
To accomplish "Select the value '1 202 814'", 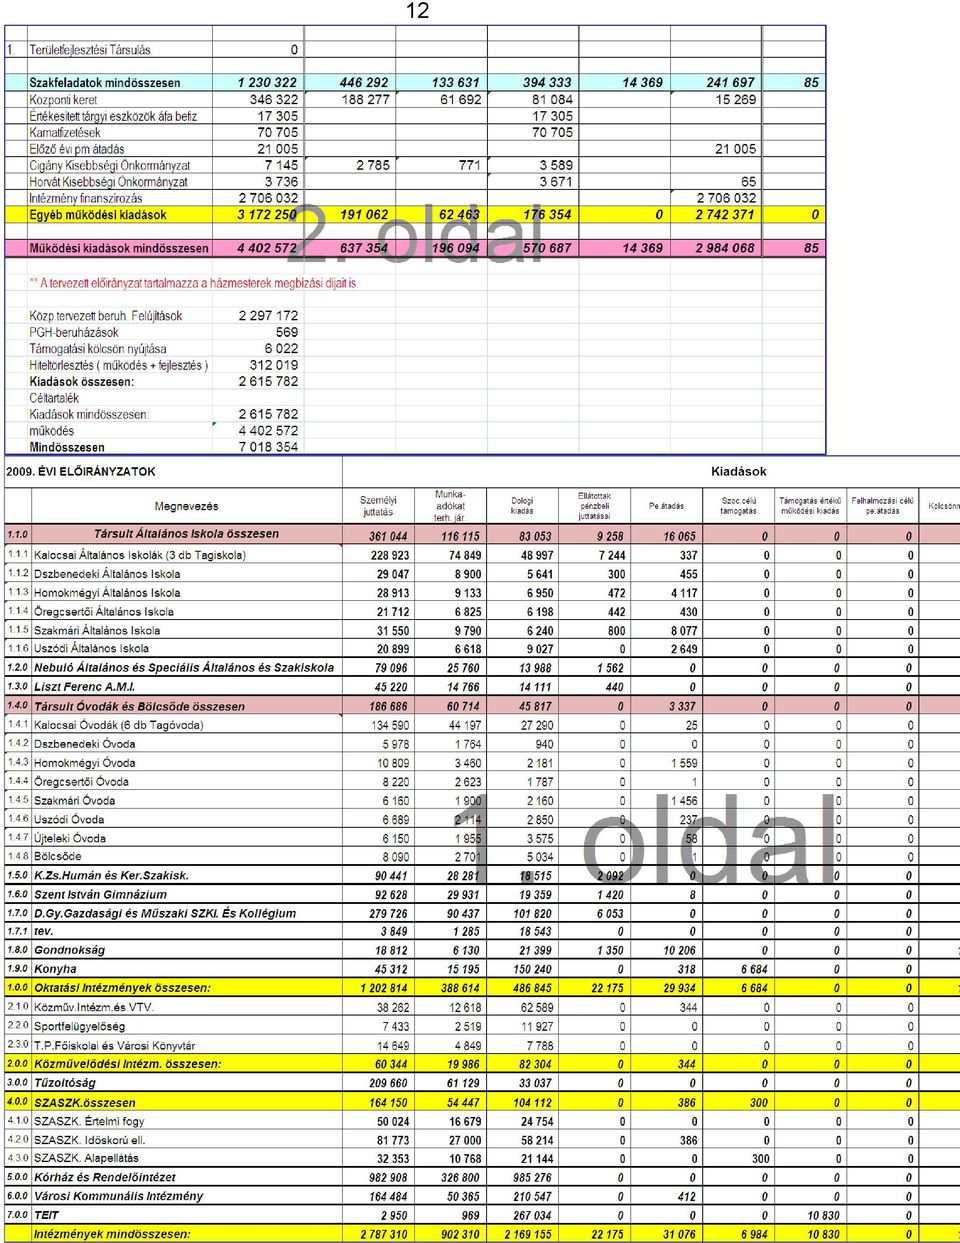I will (x=384, y=988).
